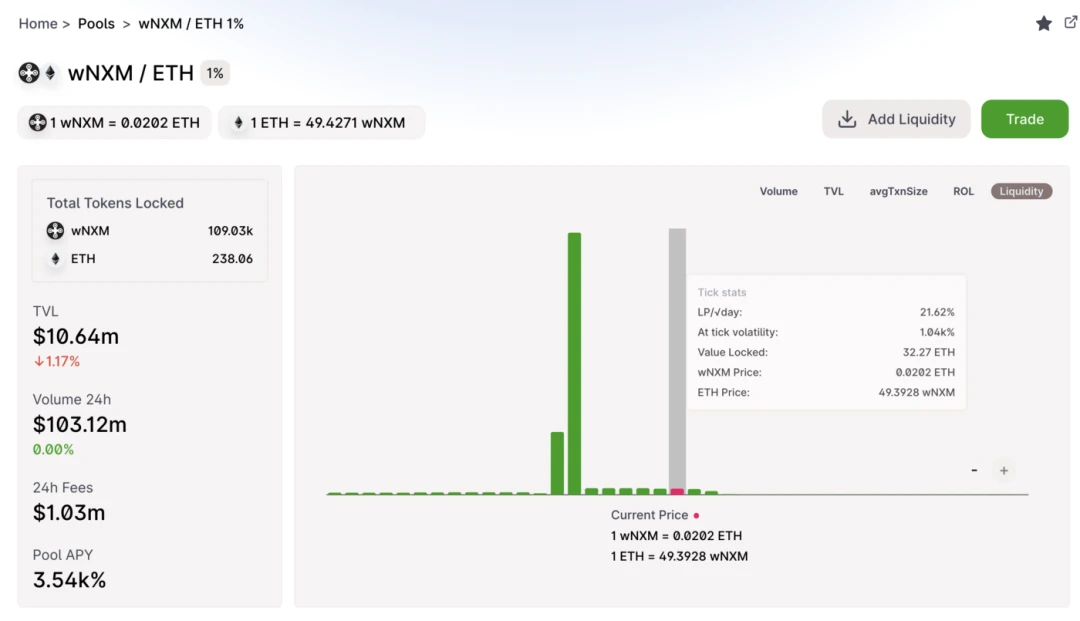Viewport: 1080px width, 621px height.
Task: Navigate to Pools breadcrumb
Action: pyautogui.click(x=96, y=23)
